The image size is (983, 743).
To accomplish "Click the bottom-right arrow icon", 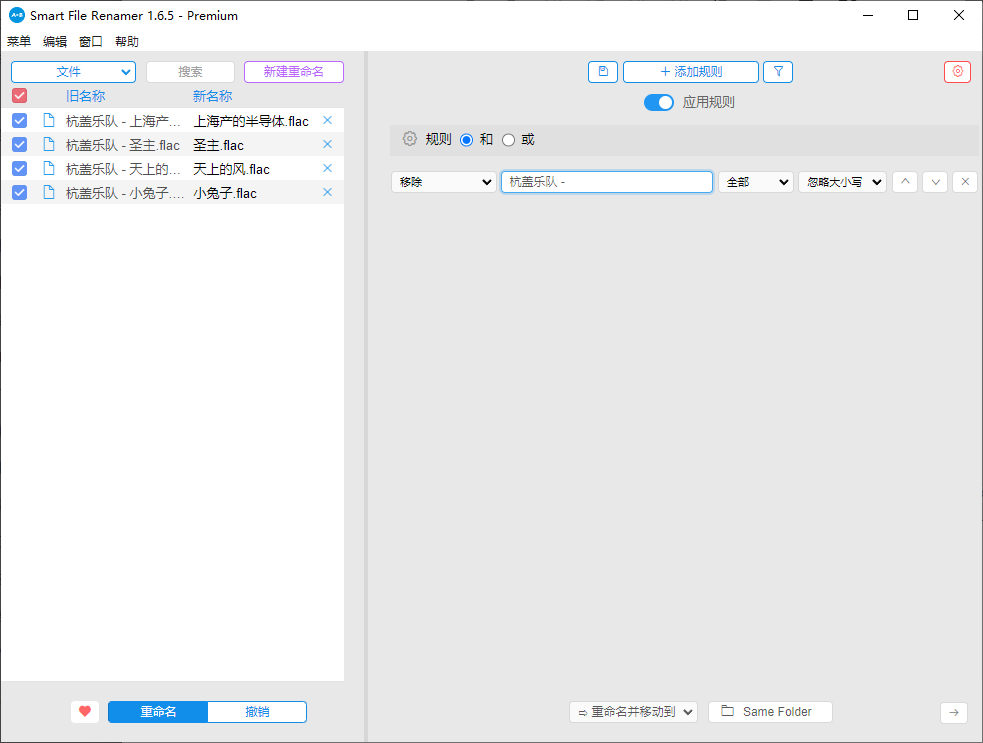I will click(x=953, y=712).
